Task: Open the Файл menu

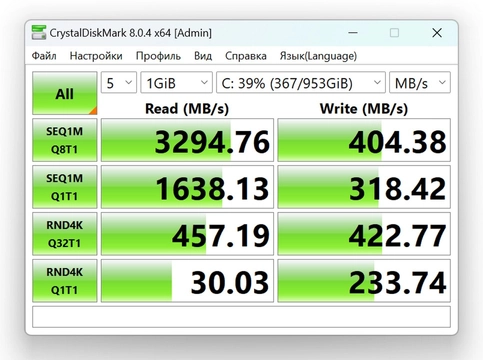Action: 44,56
